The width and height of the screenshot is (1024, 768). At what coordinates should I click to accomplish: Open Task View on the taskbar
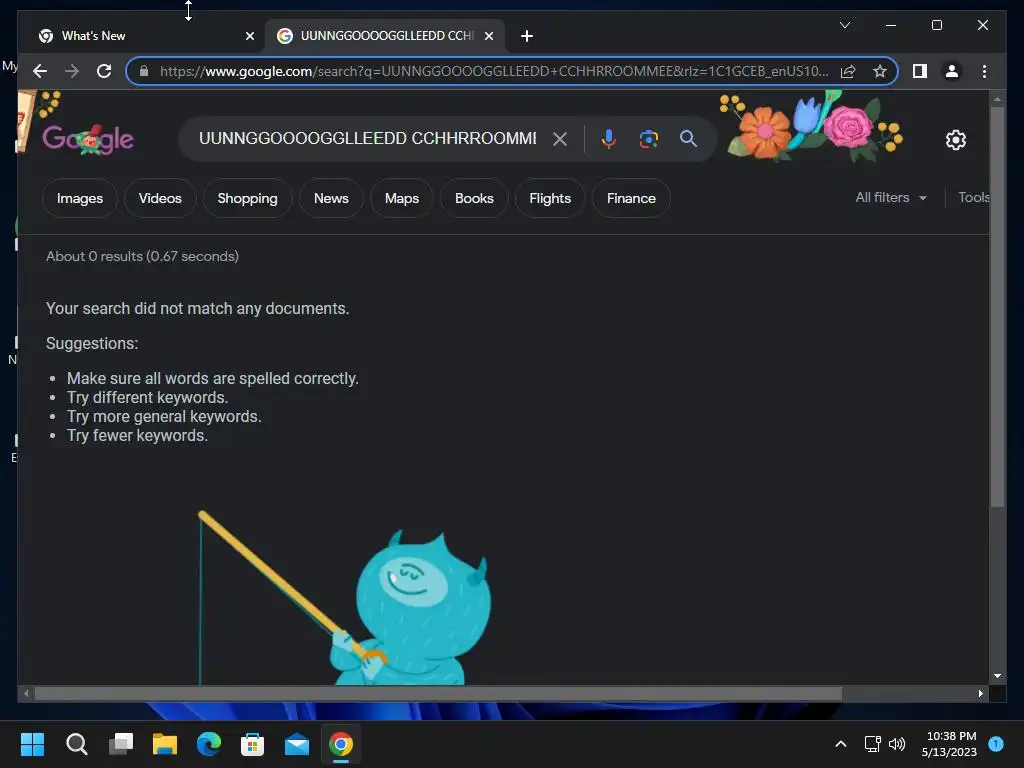tap(121, 744)
